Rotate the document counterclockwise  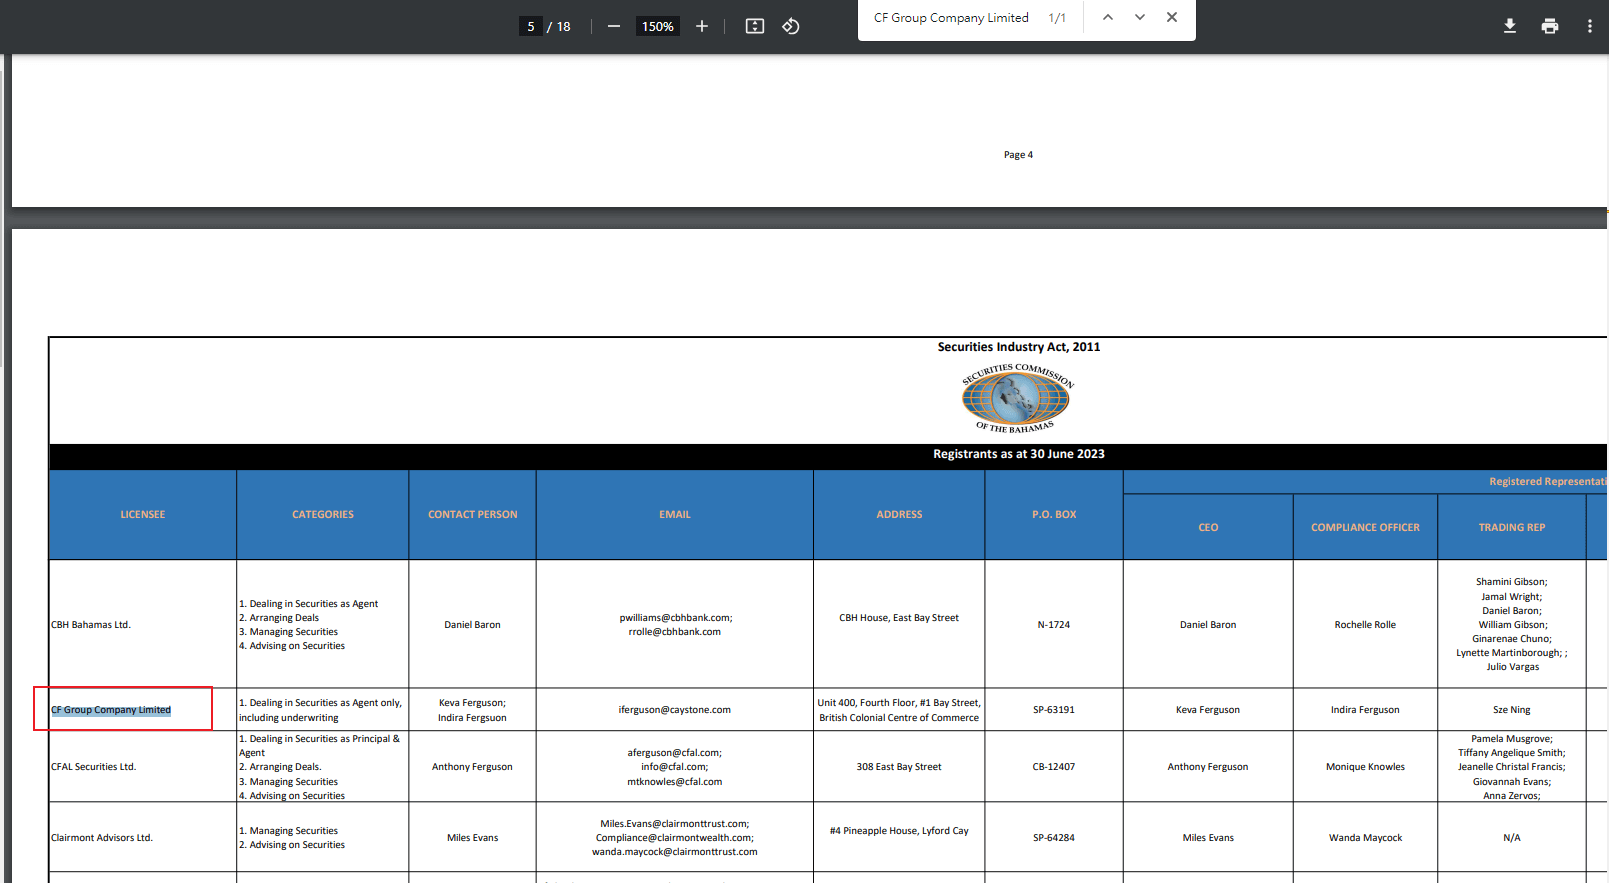point(791,26)
